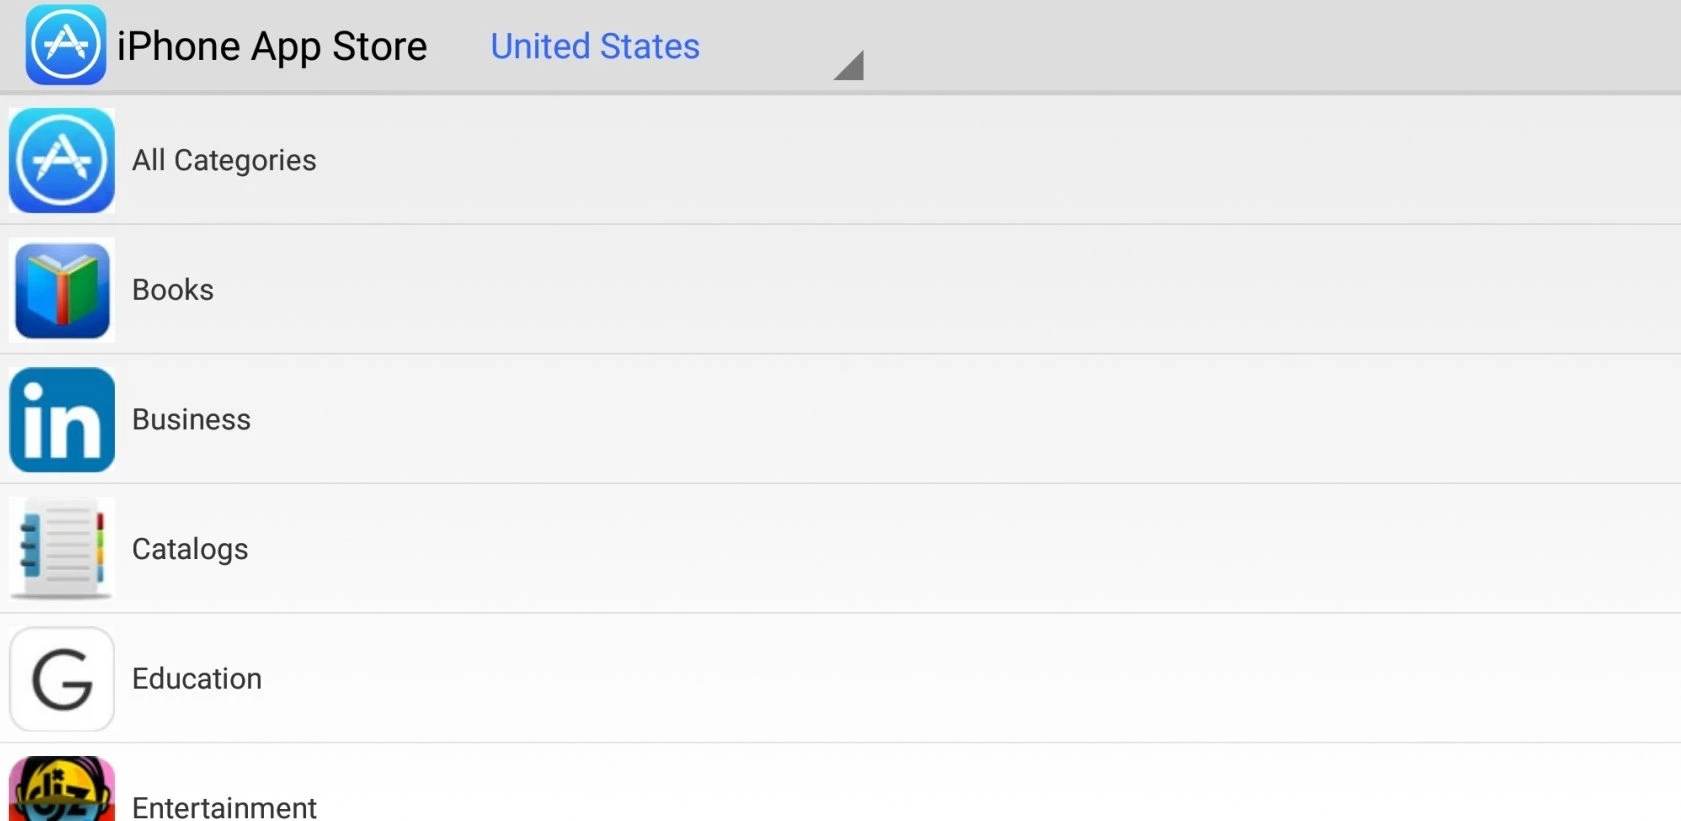Open the United States country dropdown
Image resolution: width=1681 pixels, height=821 pixels.
point(595,46)
